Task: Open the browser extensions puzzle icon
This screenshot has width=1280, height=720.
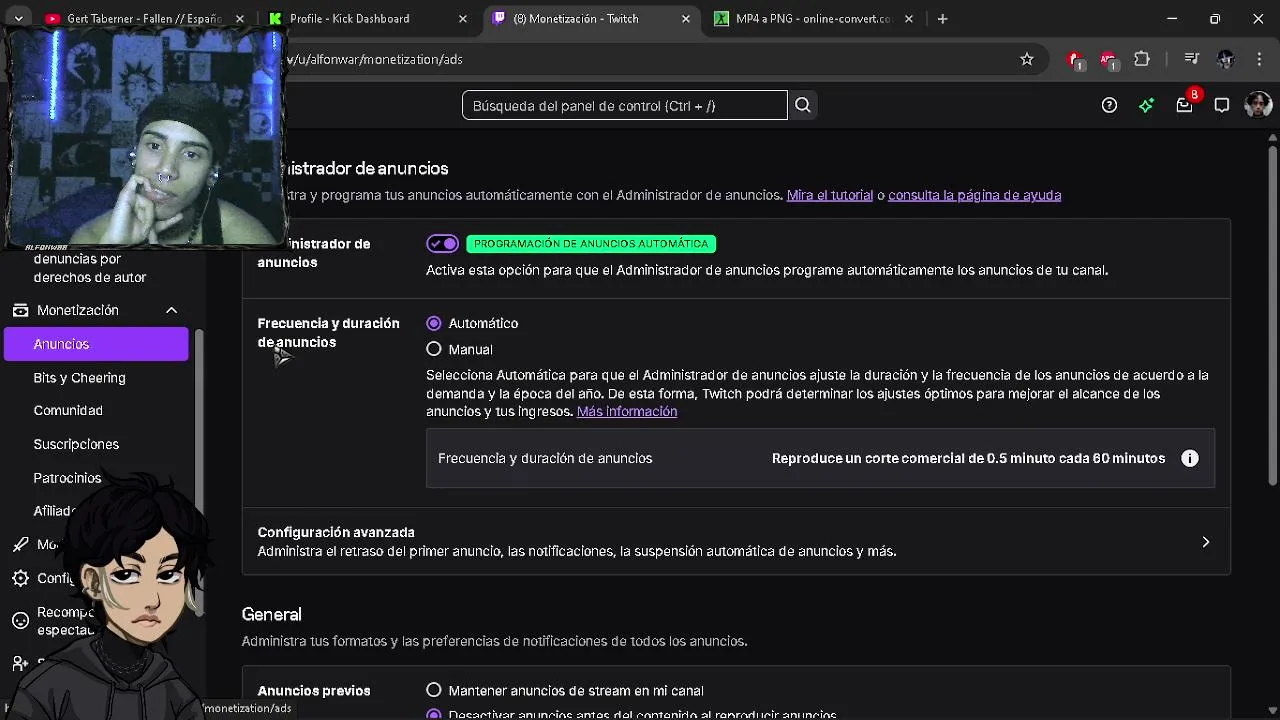Action: (1142, 59)
